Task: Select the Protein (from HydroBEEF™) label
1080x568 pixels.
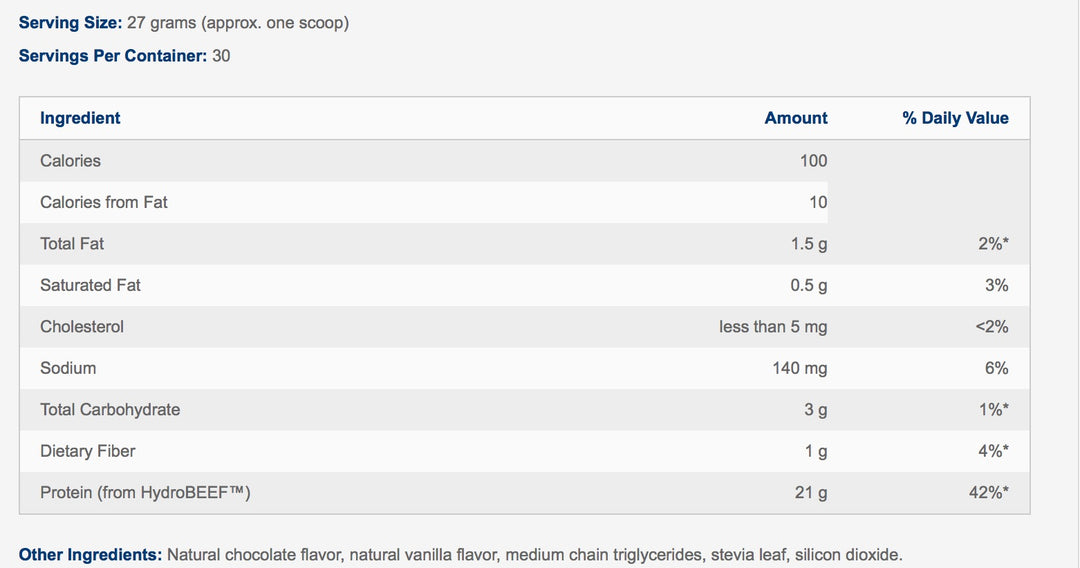Action: 144,493
